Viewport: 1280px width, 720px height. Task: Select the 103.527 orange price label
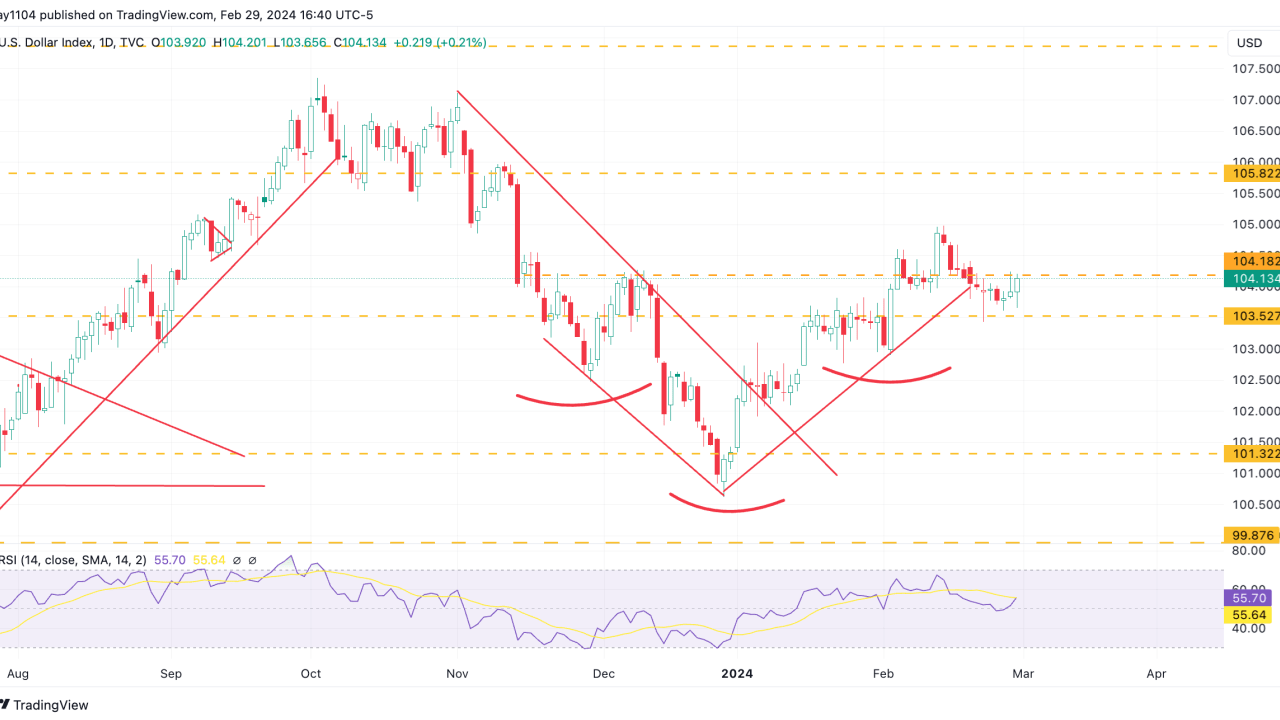(x=1252, y=316)
